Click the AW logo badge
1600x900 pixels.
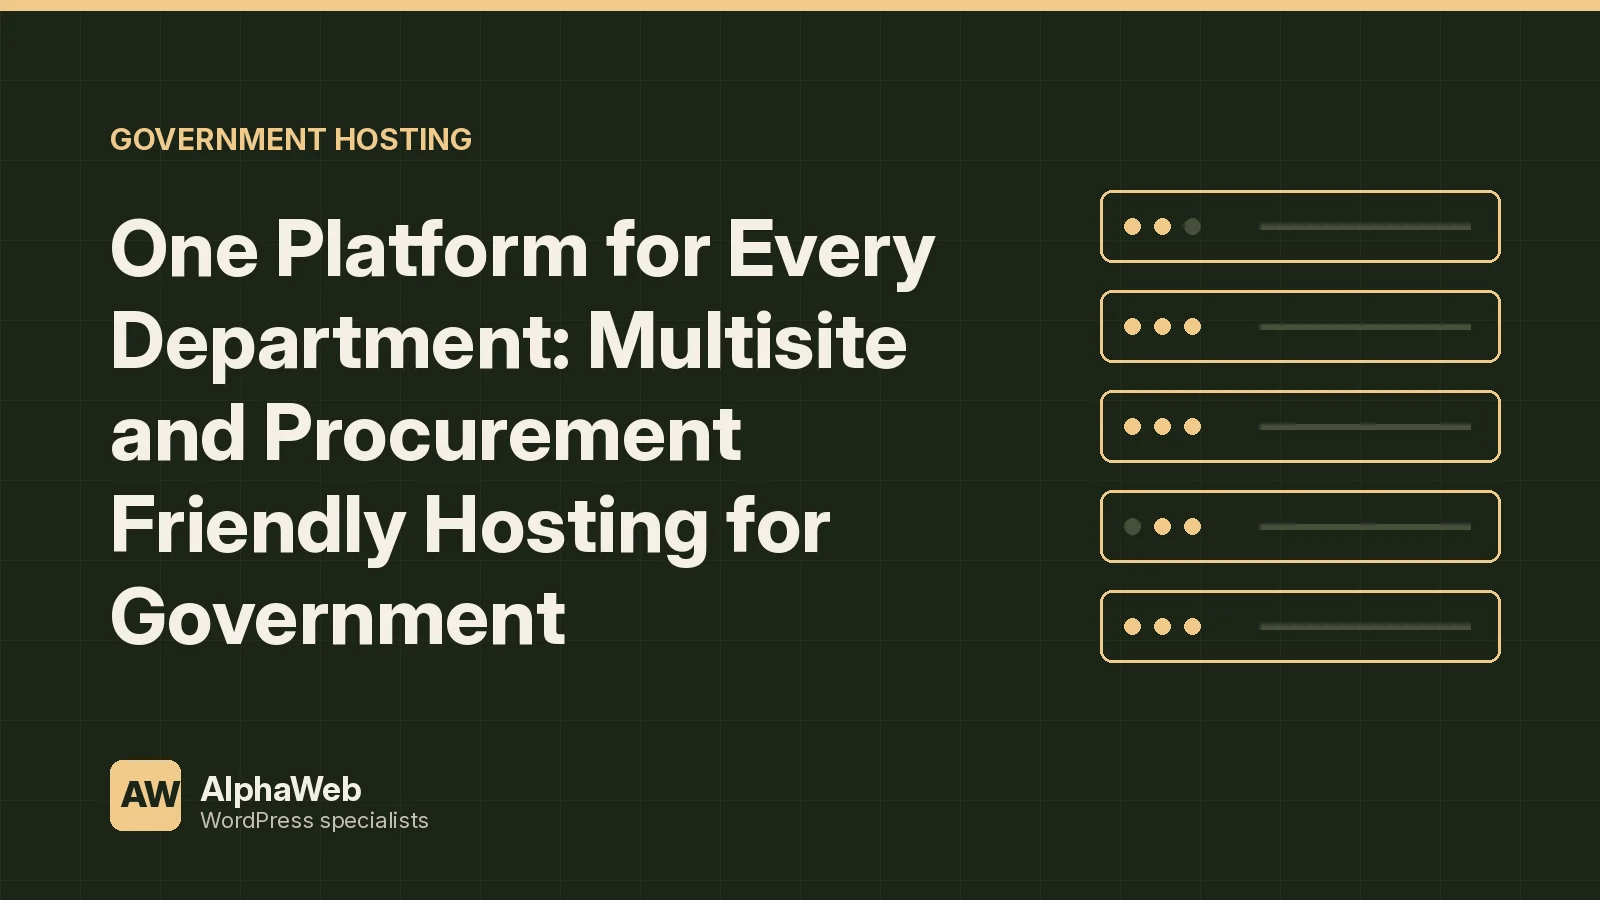[x=146, y=795]
